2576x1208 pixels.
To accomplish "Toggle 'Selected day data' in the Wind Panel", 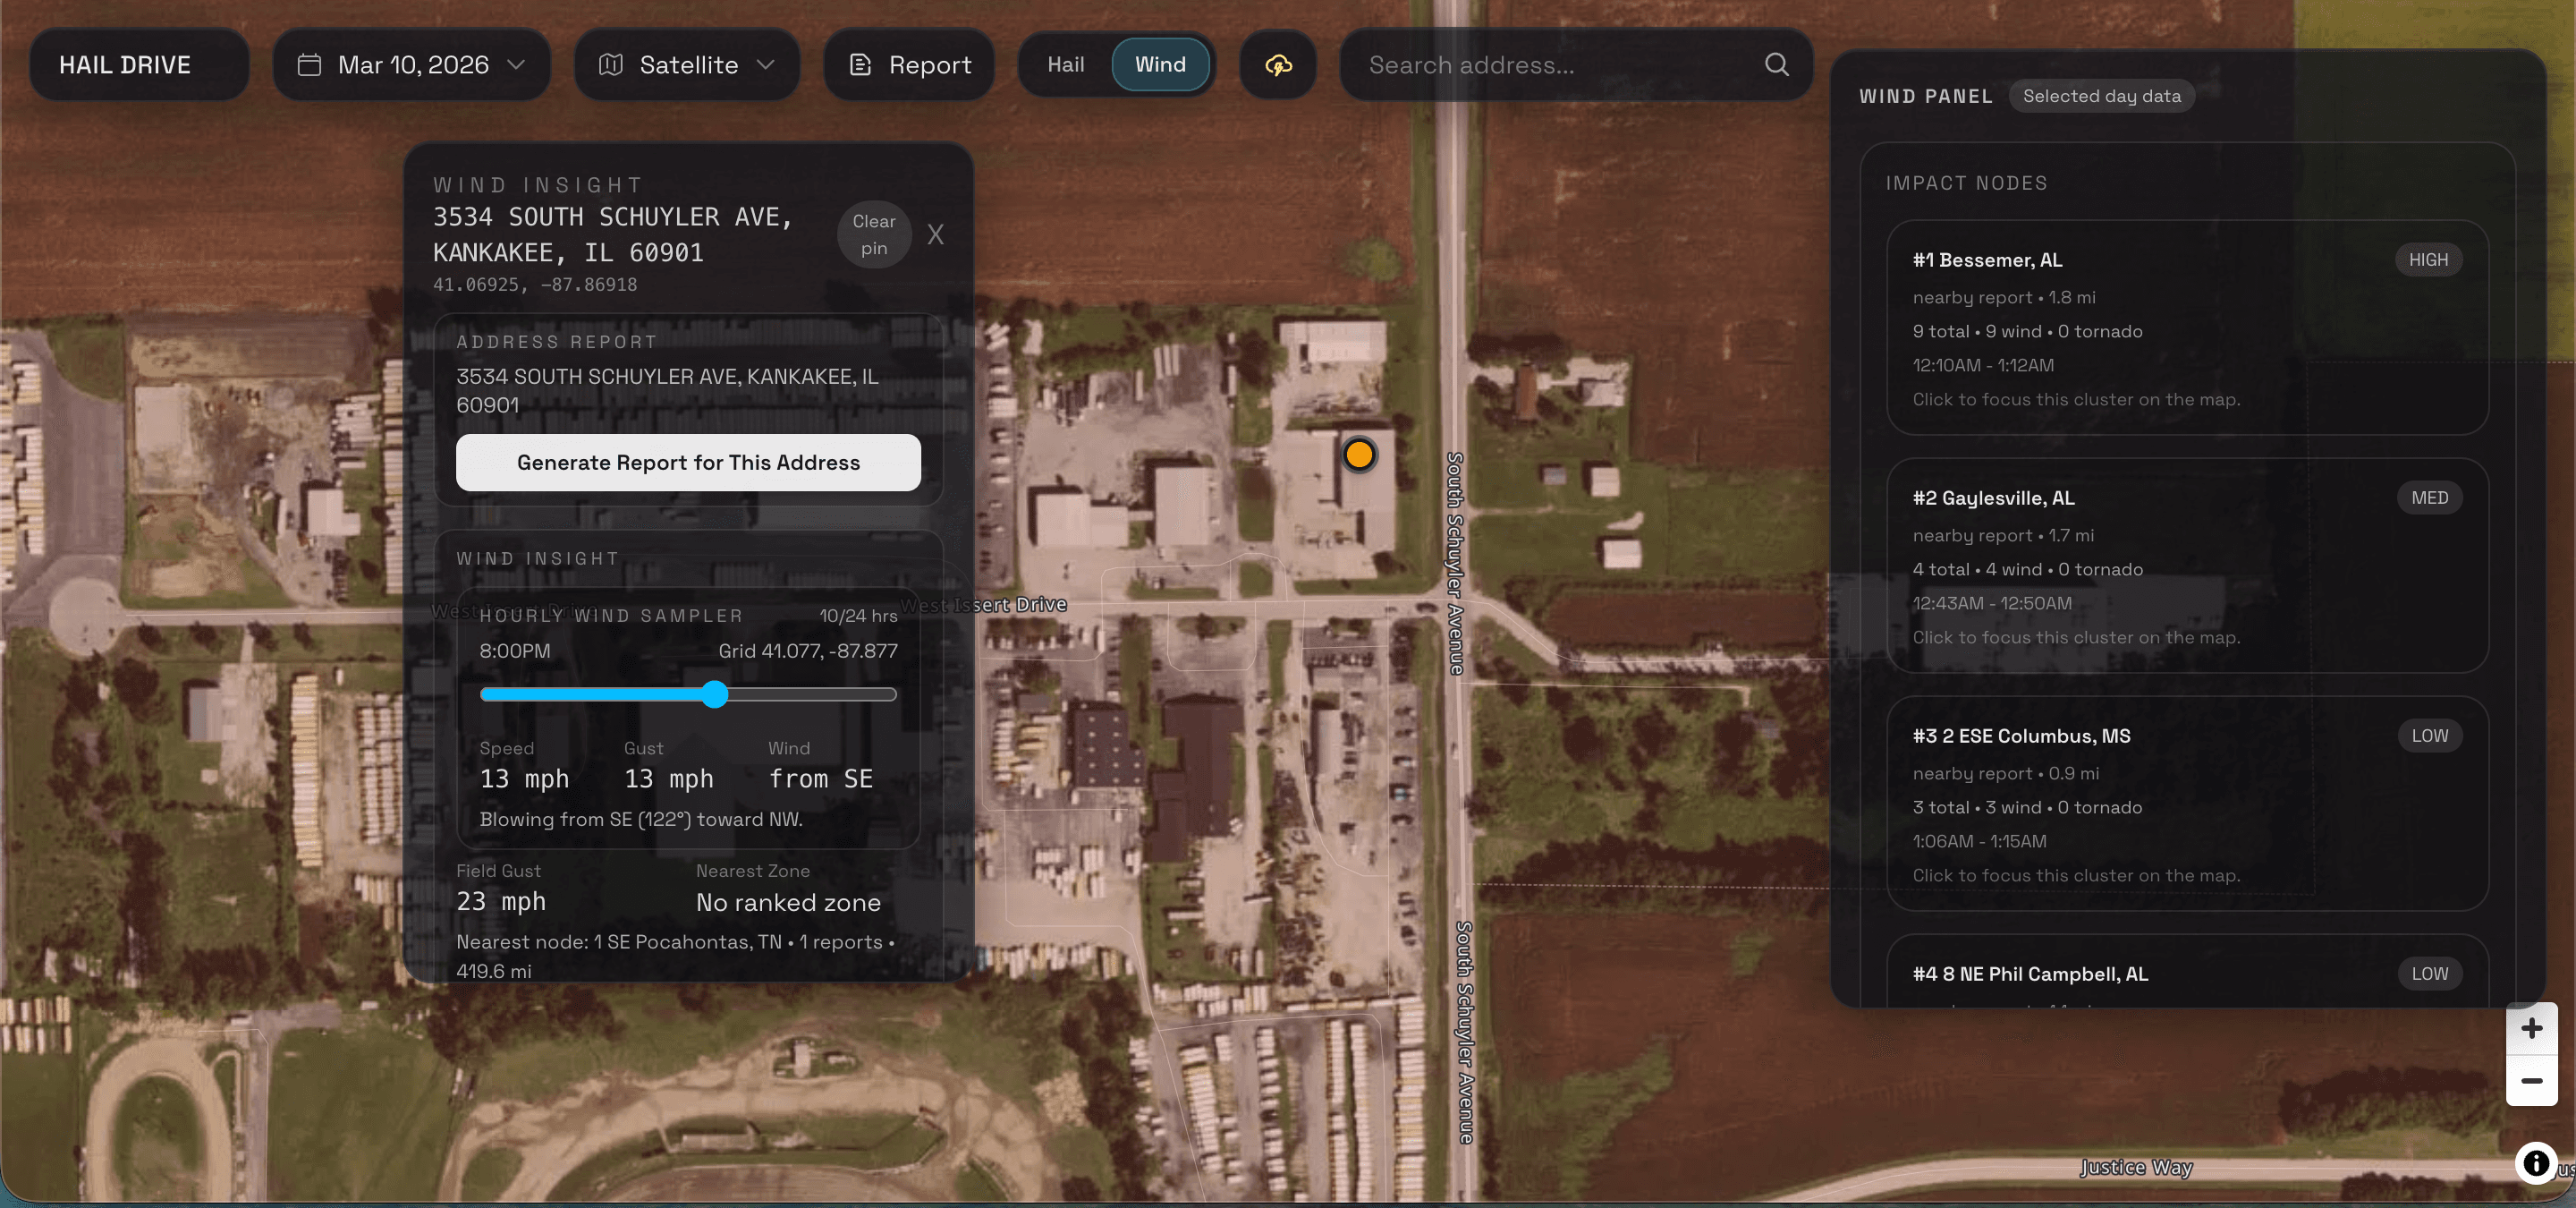I will tap(2102, 96).
